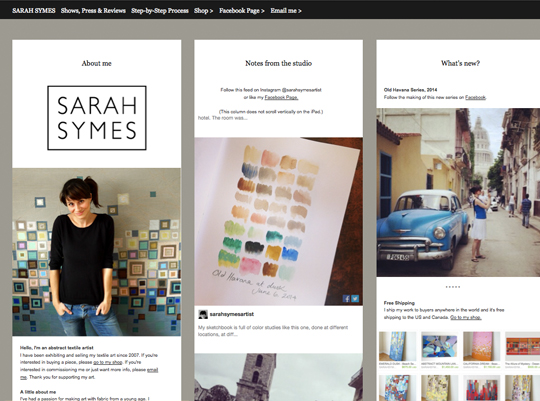540x401 pixels.
Task: Open the Old Havana watercolor swatch photo
Action: [x=279, y=222]
